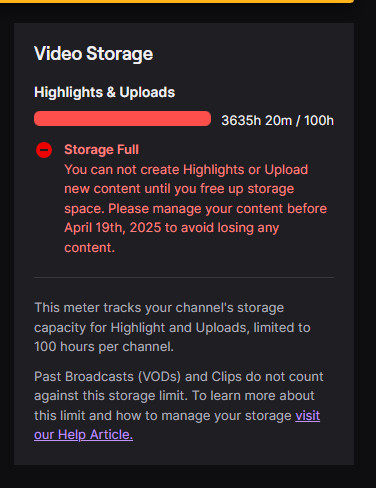The image size is (376, 488).
Task: Click the 'new content until you free up storage' line
Action: point(179,189)
